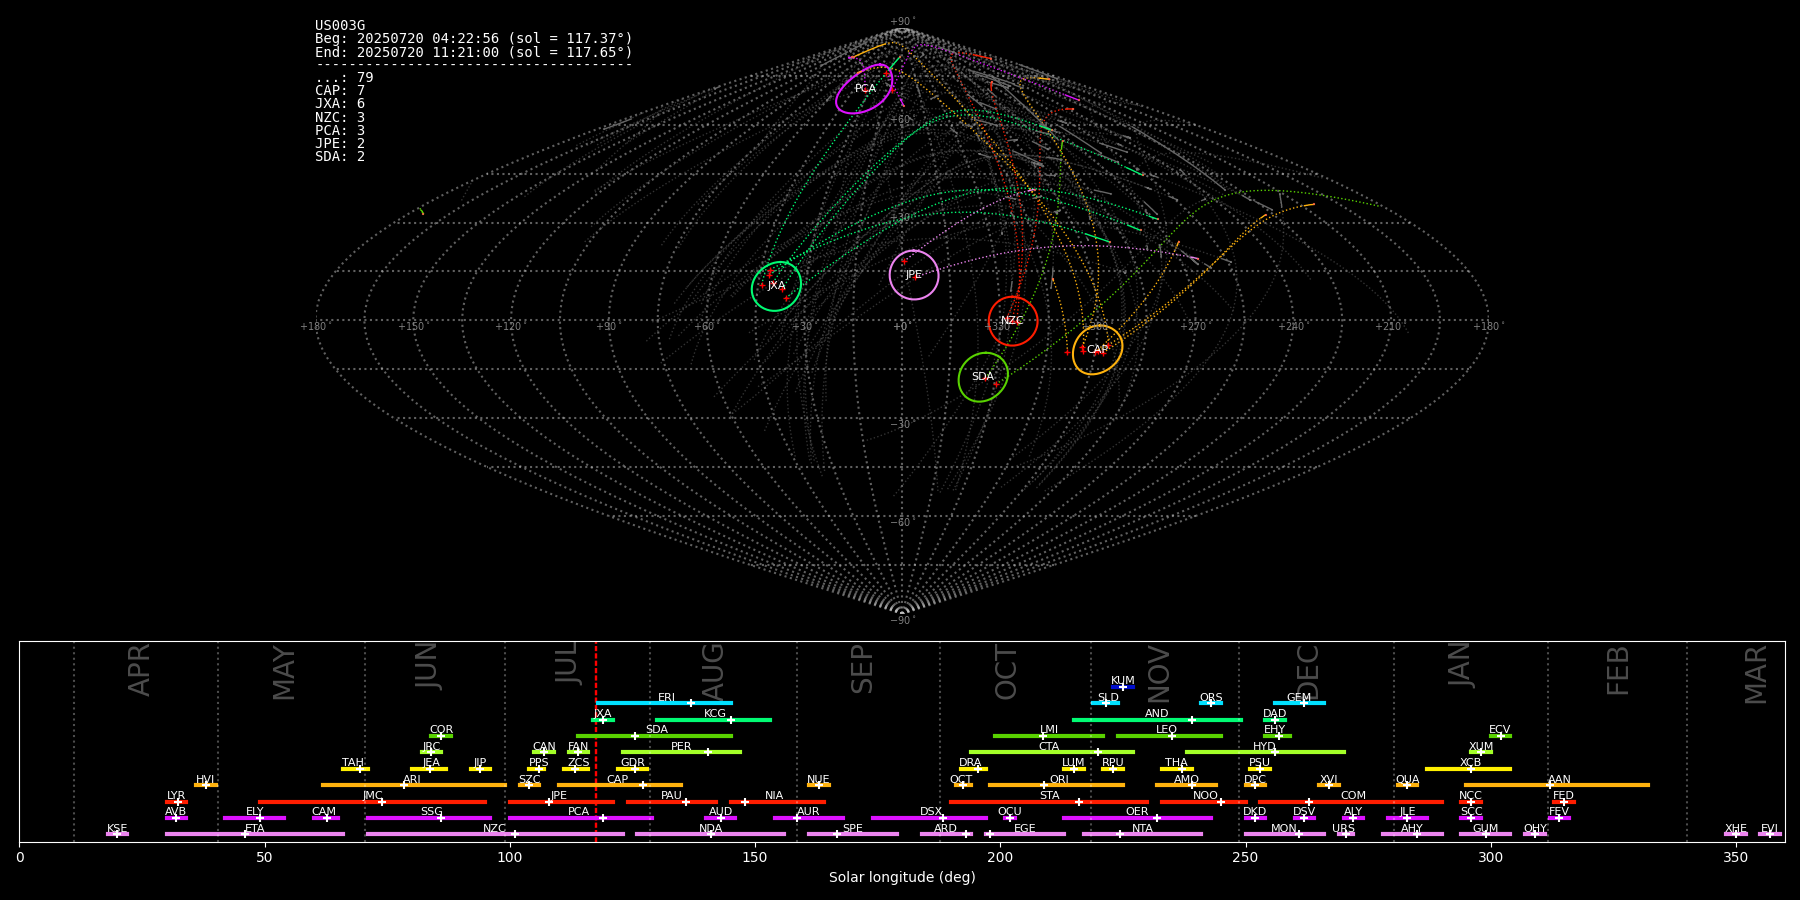Click the purple DSX shower bar in timeline
The width and height of the screenshot is (1800, 900).
tap(929, 818)
